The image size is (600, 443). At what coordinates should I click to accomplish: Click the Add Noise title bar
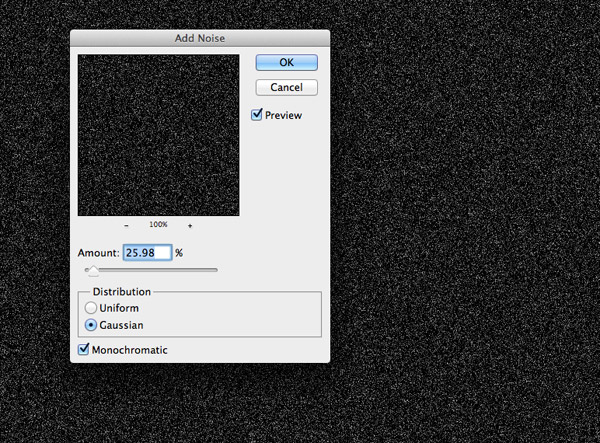(200, 38)
